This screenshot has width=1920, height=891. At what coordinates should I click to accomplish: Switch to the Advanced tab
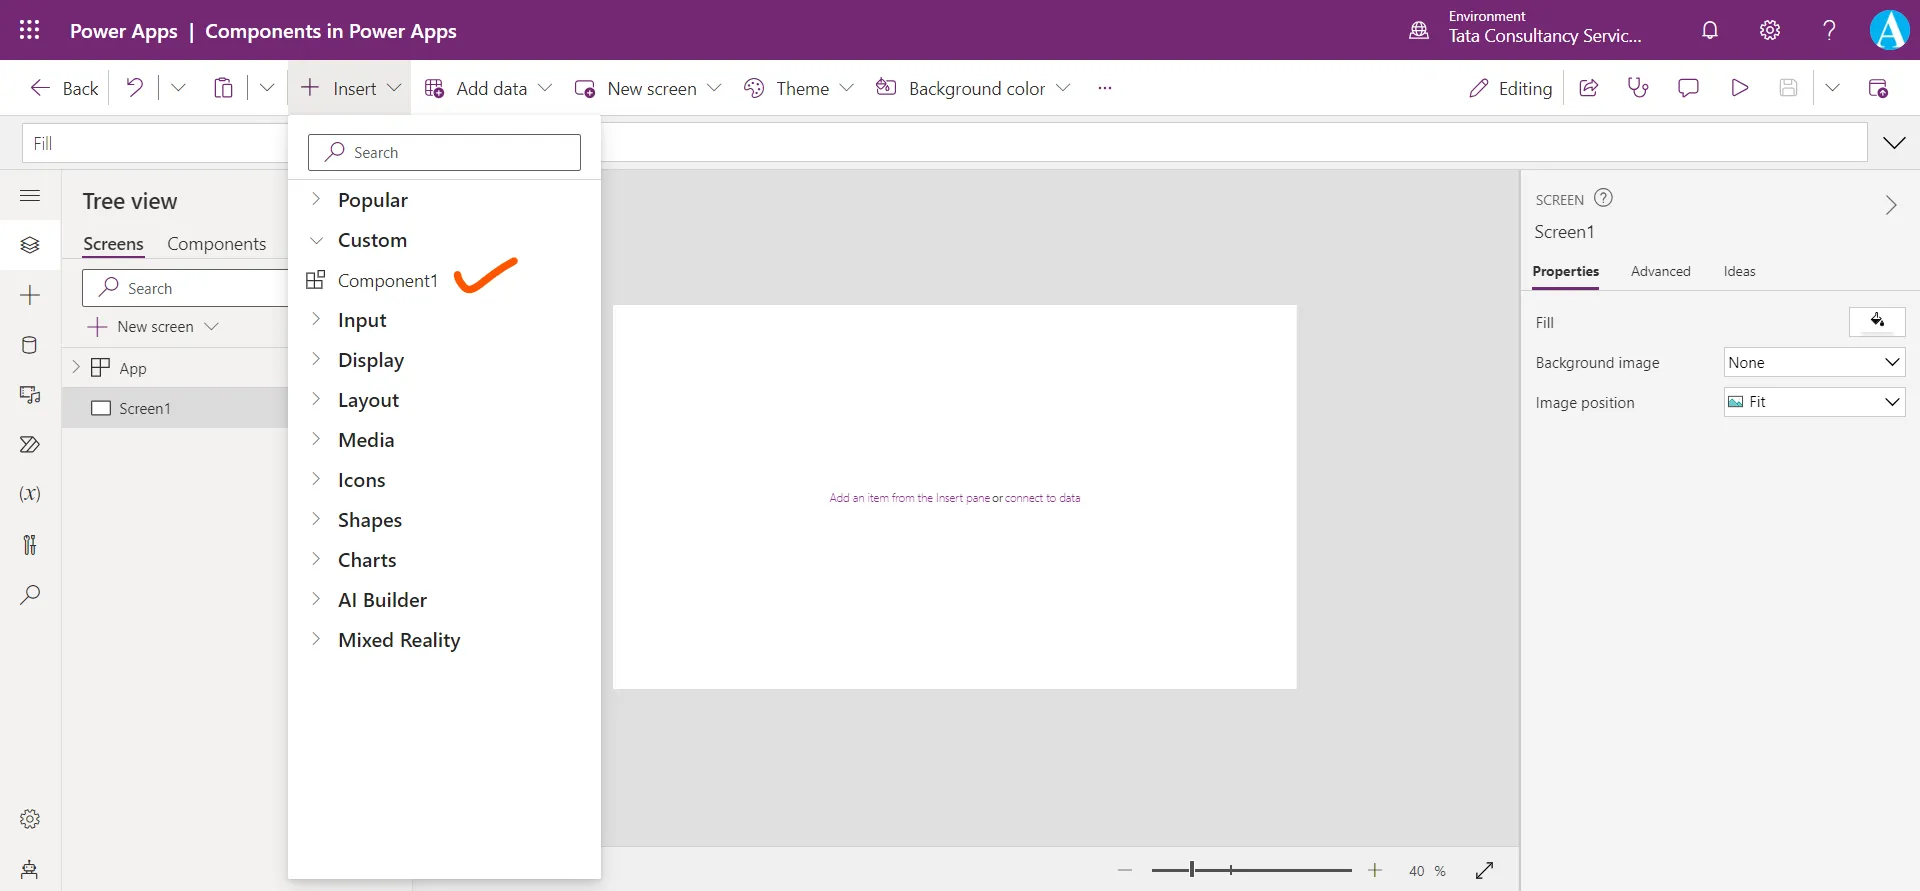[x=1660, y=271]
